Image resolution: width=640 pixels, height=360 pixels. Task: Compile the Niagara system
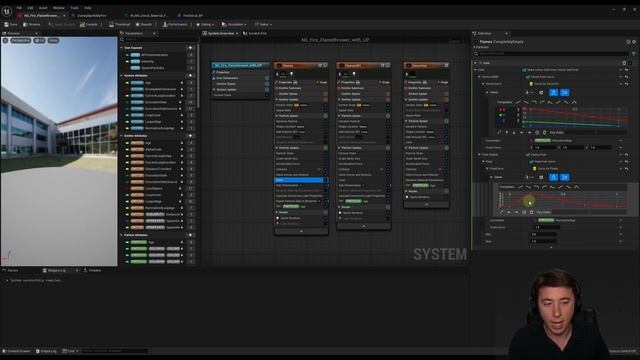89,24
